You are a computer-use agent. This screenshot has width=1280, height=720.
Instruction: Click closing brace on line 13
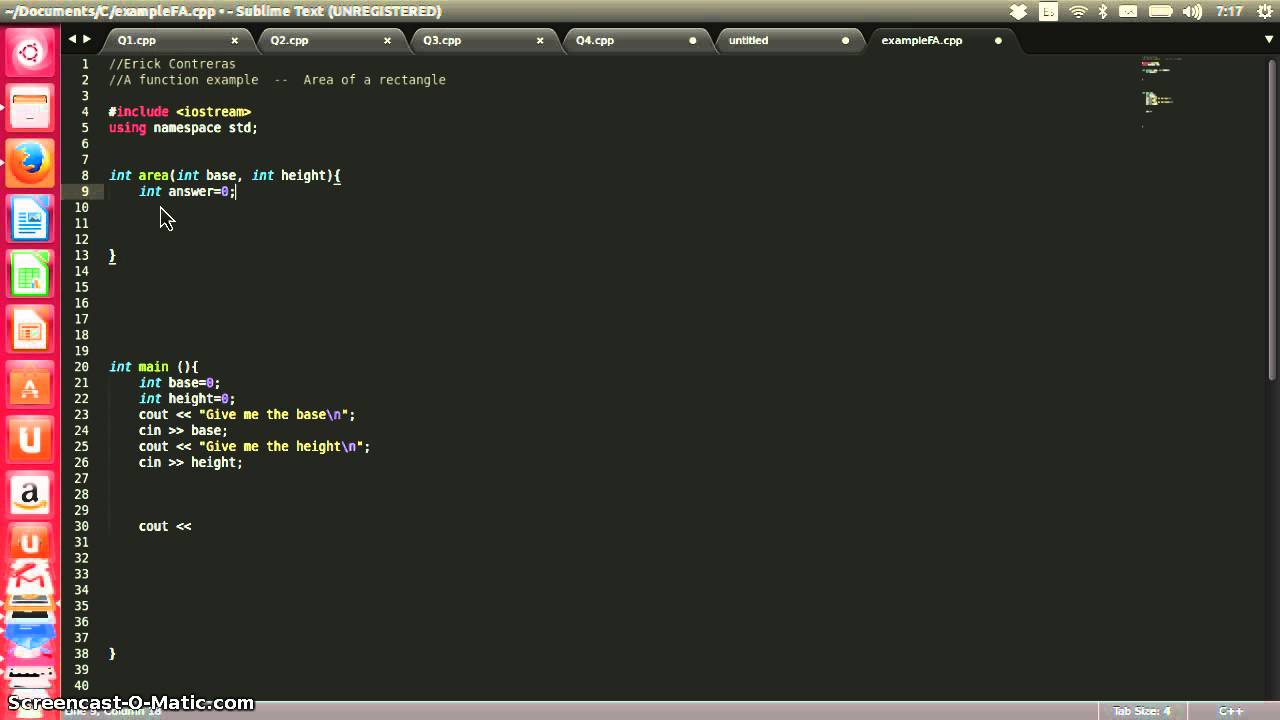pyautogui.click(x=112, y=256)
